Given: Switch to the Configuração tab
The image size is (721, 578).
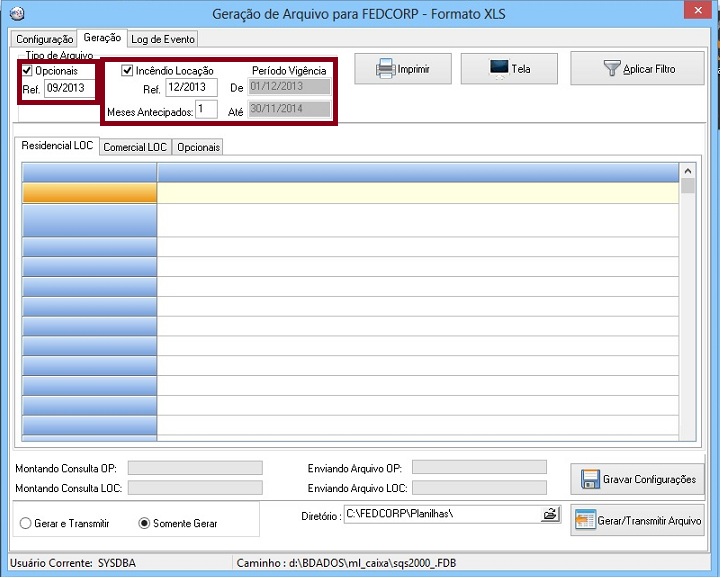Looking at the screenshot, I should (x=45, y=39).
